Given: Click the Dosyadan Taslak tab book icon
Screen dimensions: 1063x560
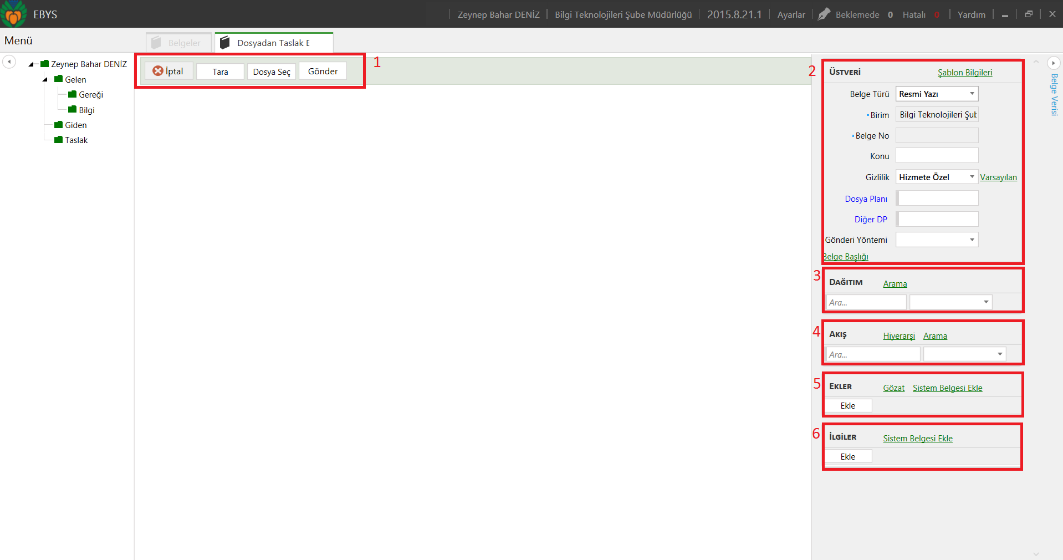Looking at the screenshot, I should [225, 43].
